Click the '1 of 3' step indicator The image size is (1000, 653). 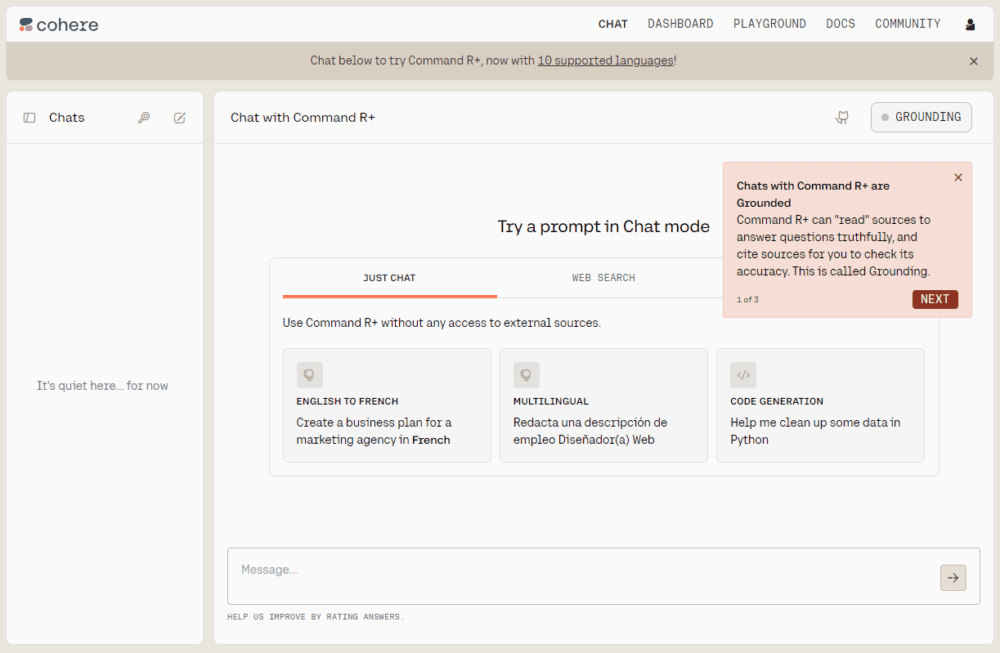tap(747, 300)
